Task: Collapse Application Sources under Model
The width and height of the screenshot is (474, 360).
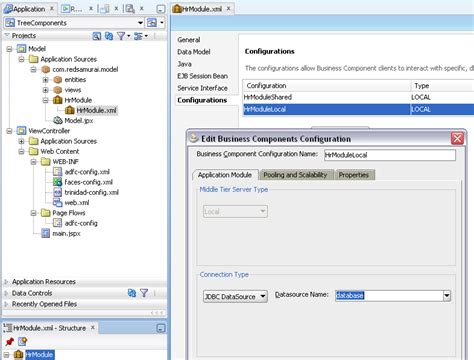Action: point(22,59)
